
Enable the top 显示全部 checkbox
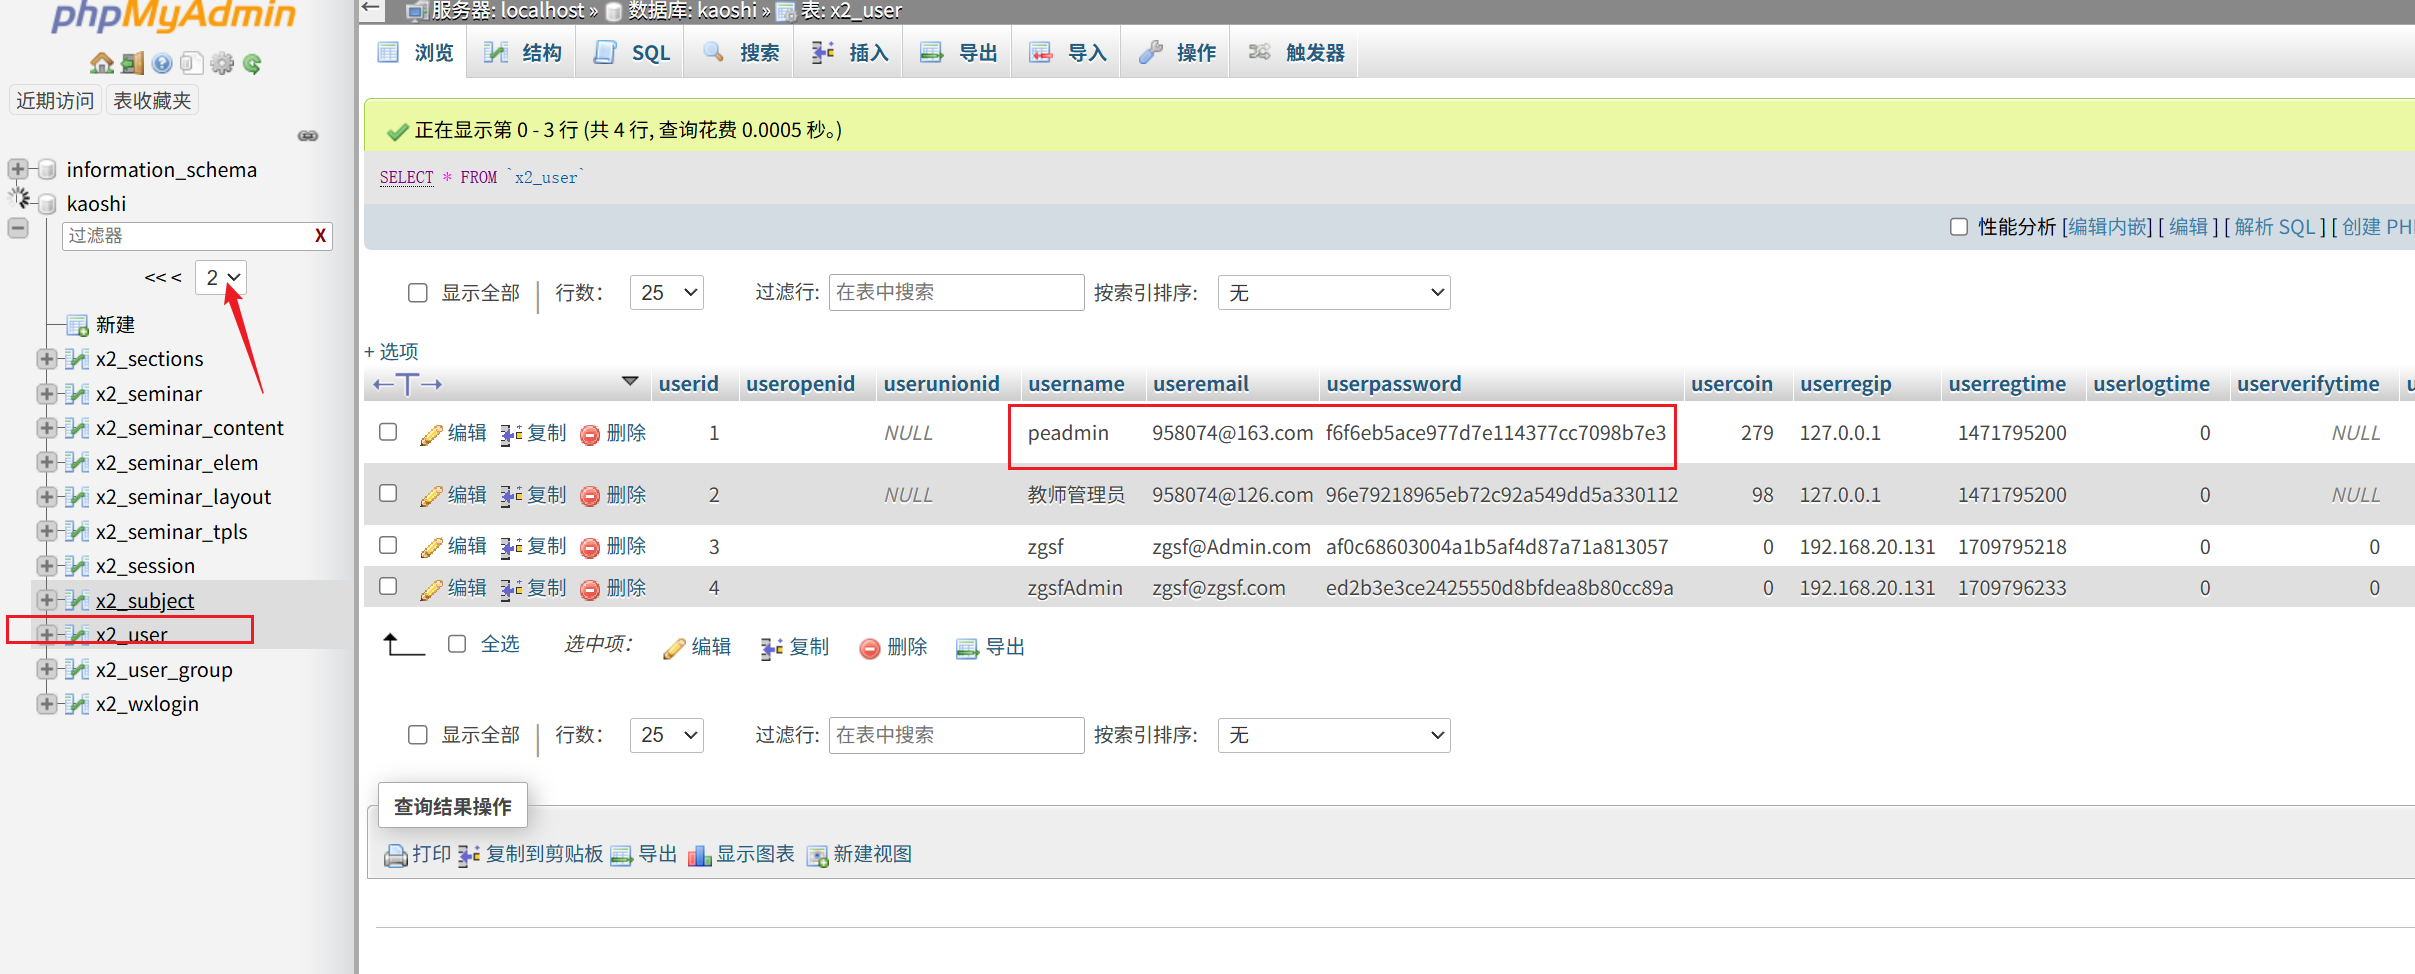click(x=418, y=293)
